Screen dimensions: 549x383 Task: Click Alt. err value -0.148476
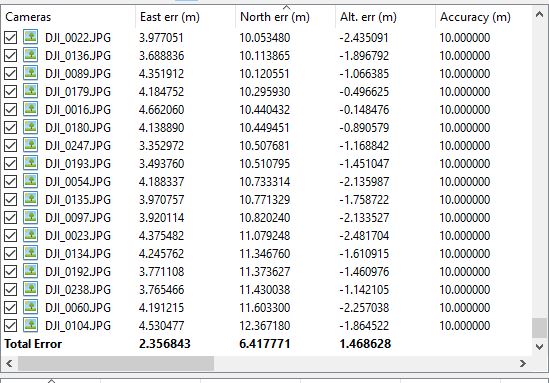(364, 110)
